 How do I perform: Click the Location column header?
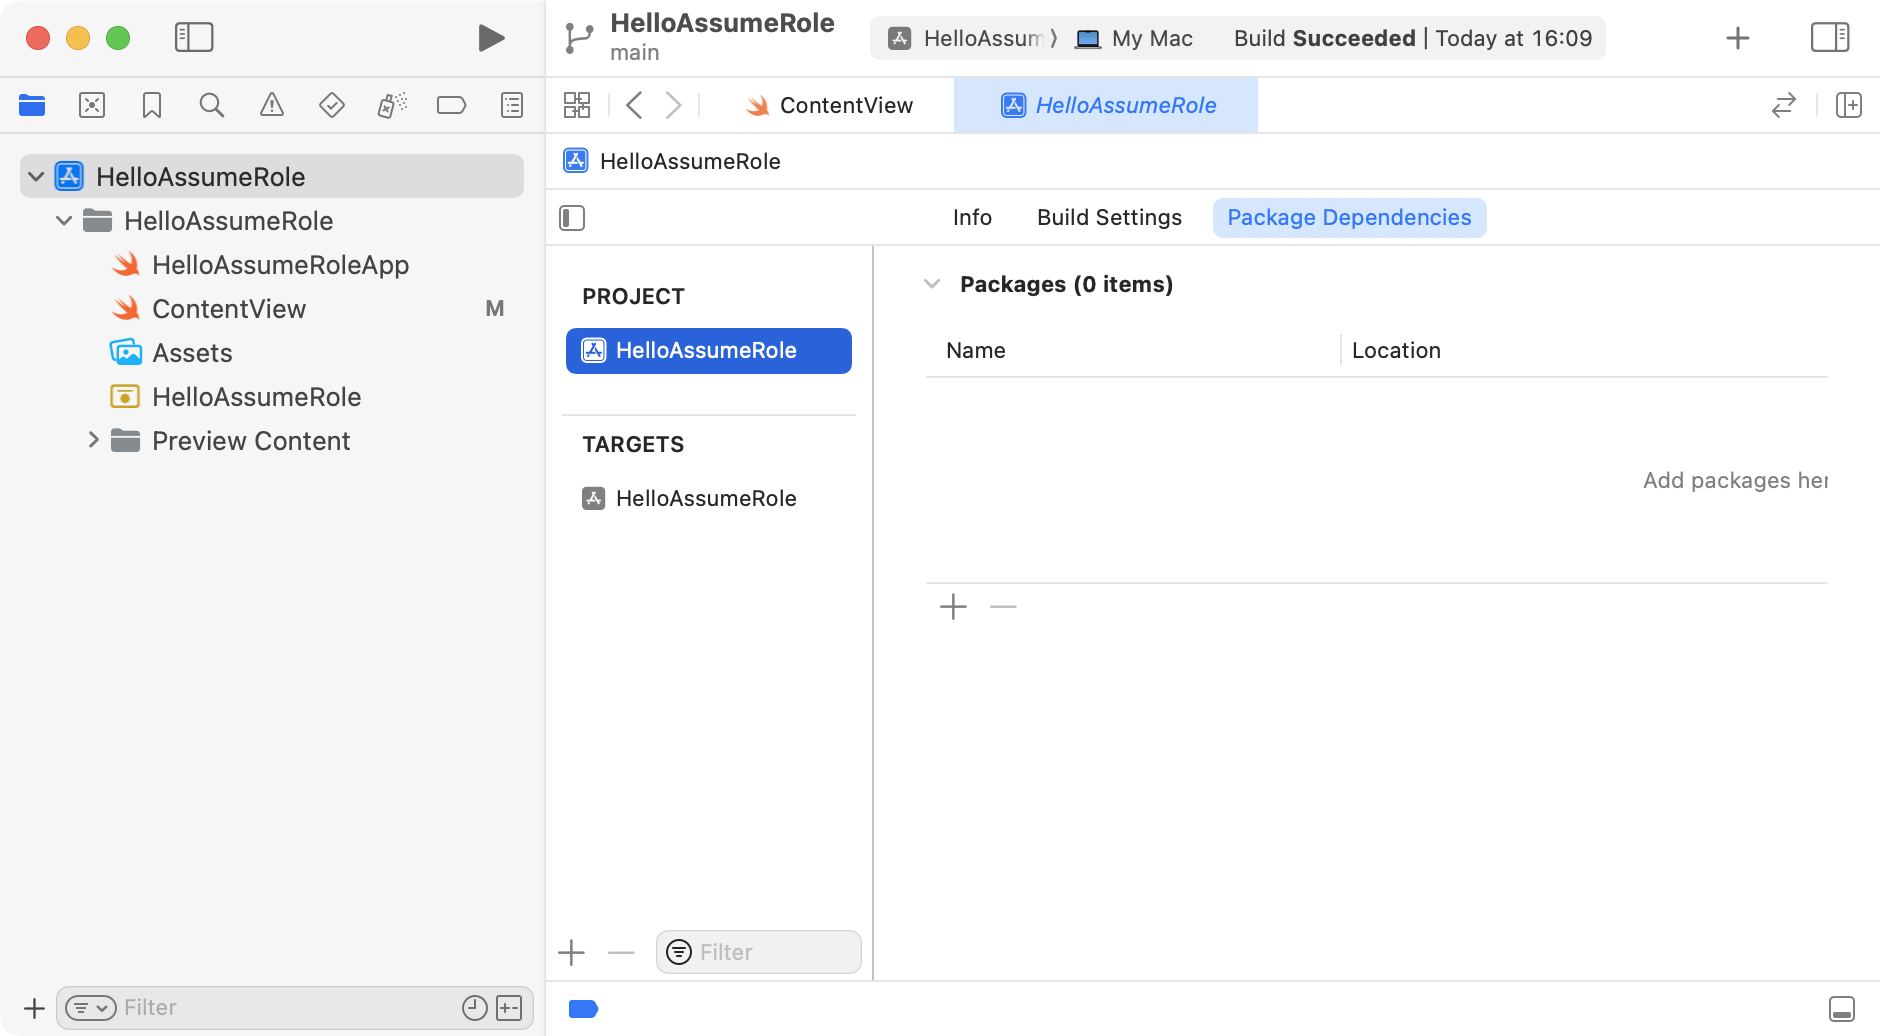(x=1396, y=351)
